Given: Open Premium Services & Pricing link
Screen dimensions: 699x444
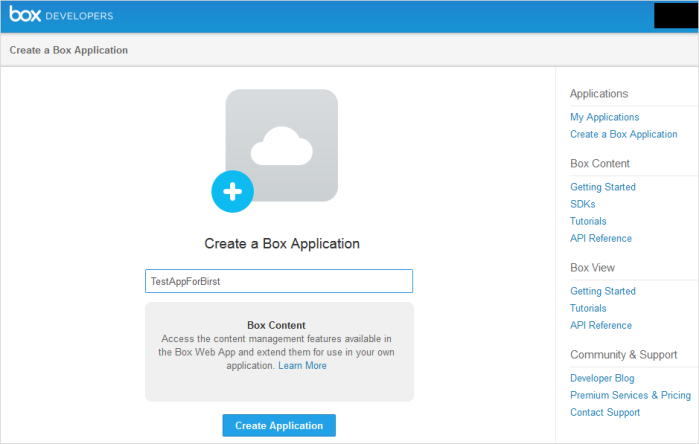Looking at the screenshot, I should point(630,395).
